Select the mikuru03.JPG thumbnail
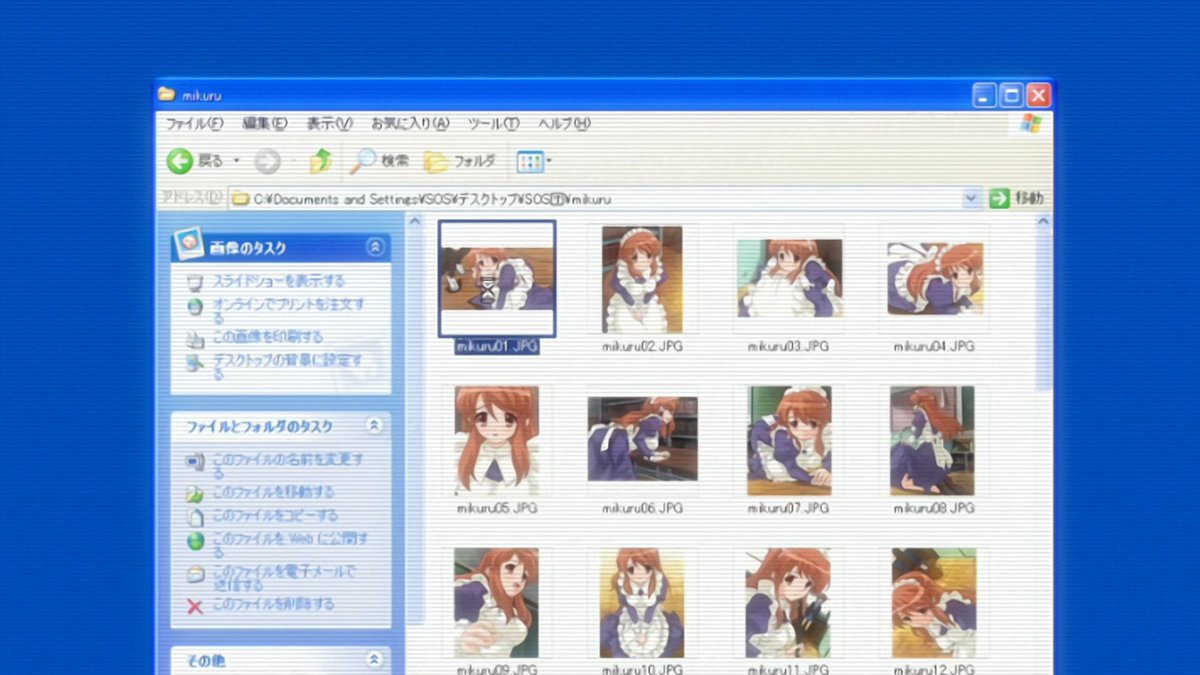1200x675 pixels. pos(789,279)
